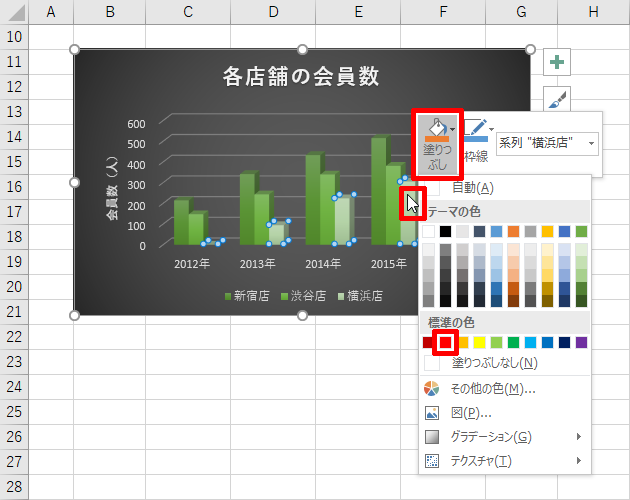
Task: Click the green plus Chart Elements button
Action: (557, 62)
